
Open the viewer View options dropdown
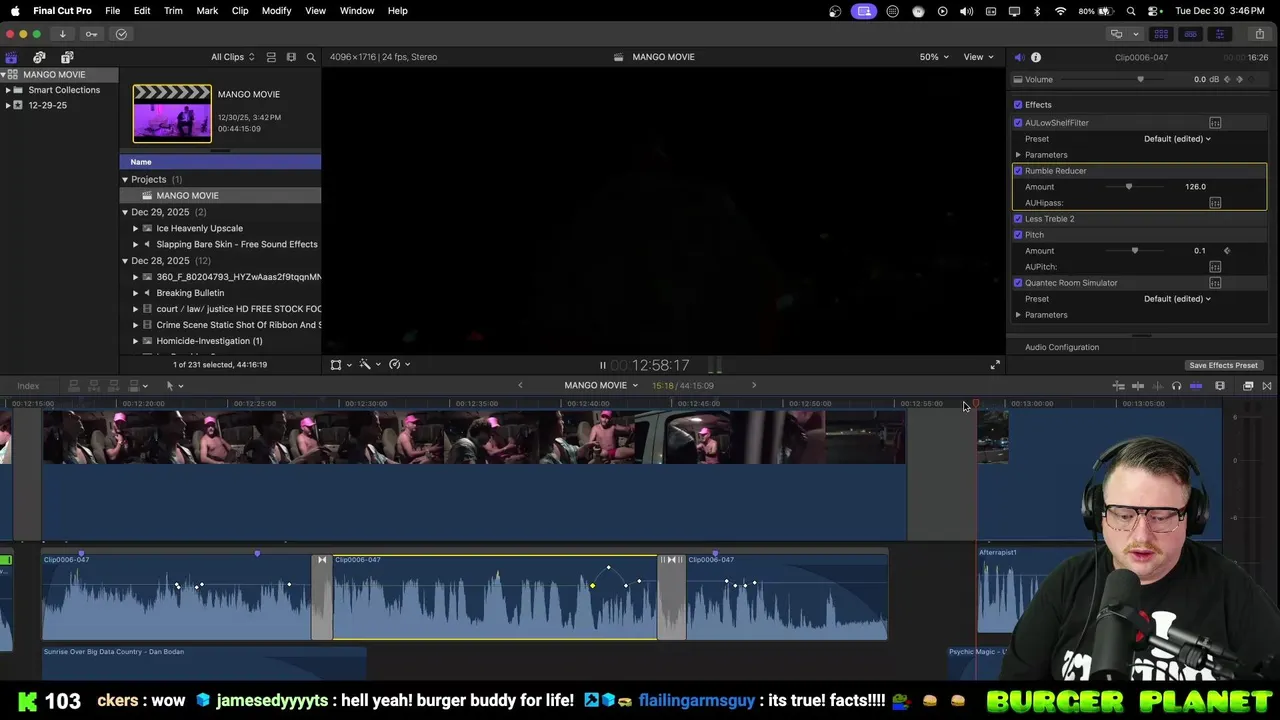[x=978, y=57]
